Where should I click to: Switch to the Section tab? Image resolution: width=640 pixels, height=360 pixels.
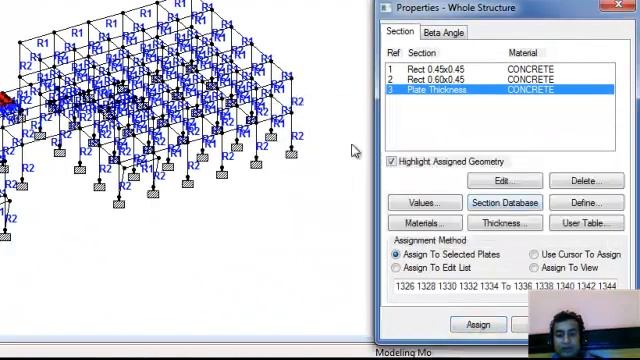400,31
